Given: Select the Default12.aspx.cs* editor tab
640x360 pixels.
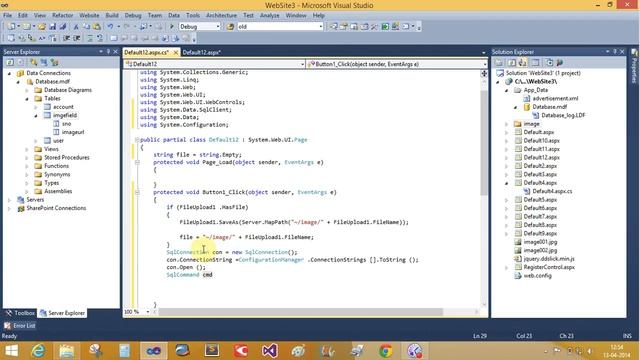Looking at the screenshot, I should tap(147, 52).
